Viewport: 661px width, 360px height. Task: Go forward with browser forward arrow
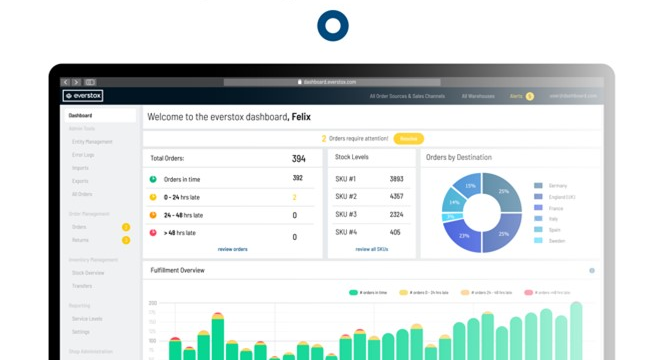[76, 82]
